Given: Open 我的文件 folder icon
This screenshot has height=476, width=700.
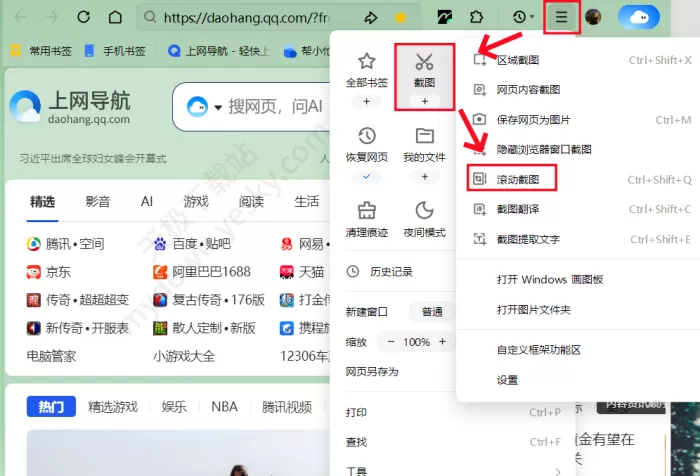Looking at the screenshot, I should coord(425,136).
